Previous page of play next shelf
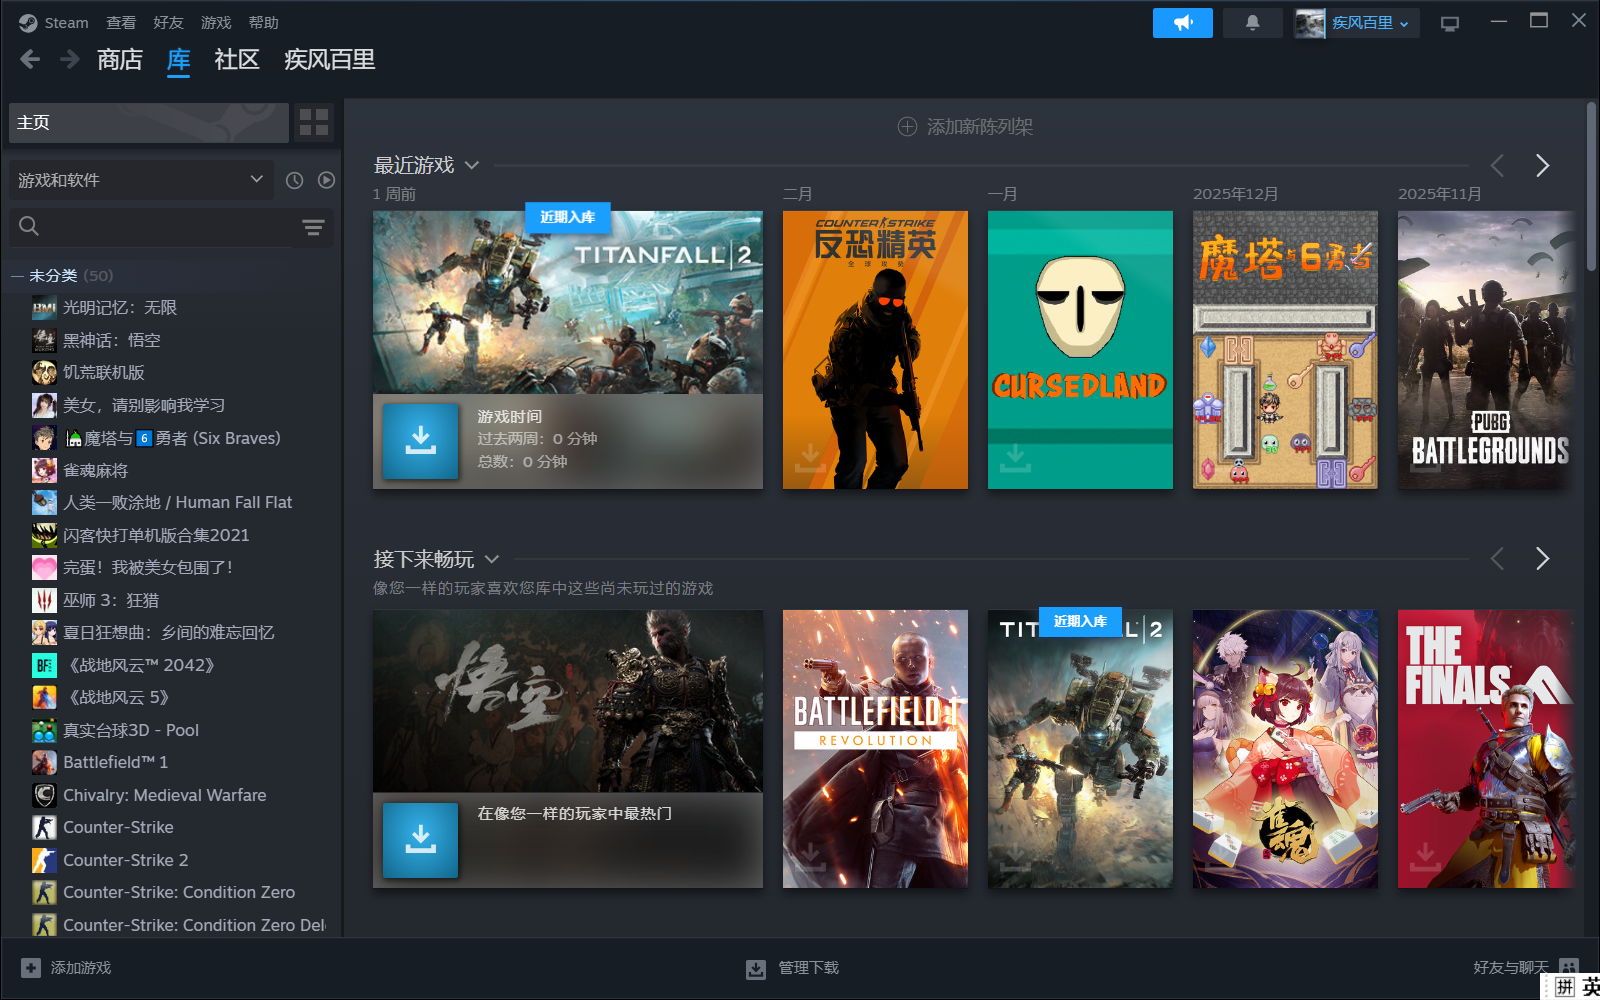The image size is (1600, 1000). (1497, 559)
